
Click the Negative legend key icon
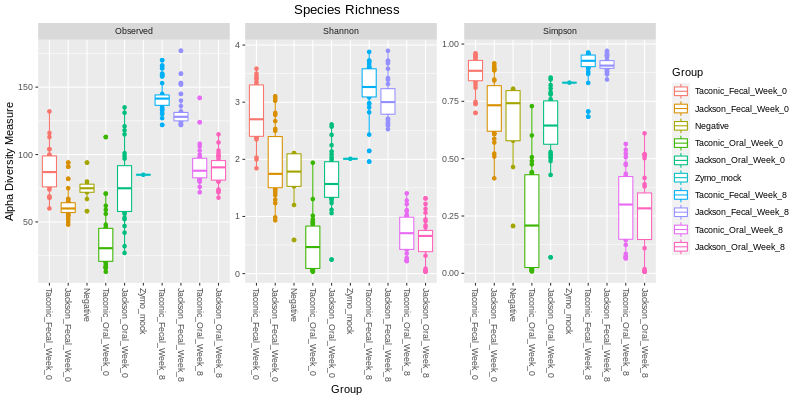click(681, 126)
